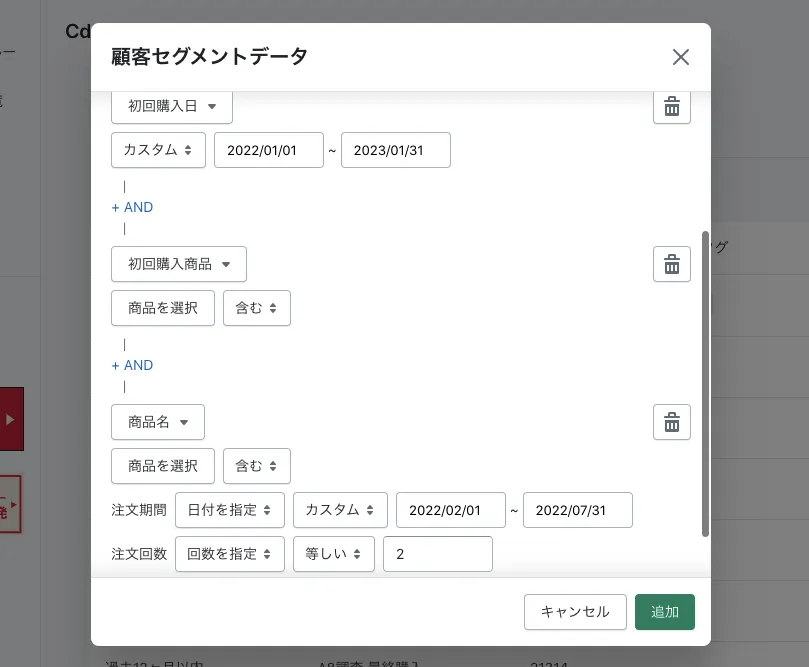Delete the 初回購入日 condition with trash icon

pos(672,106)
